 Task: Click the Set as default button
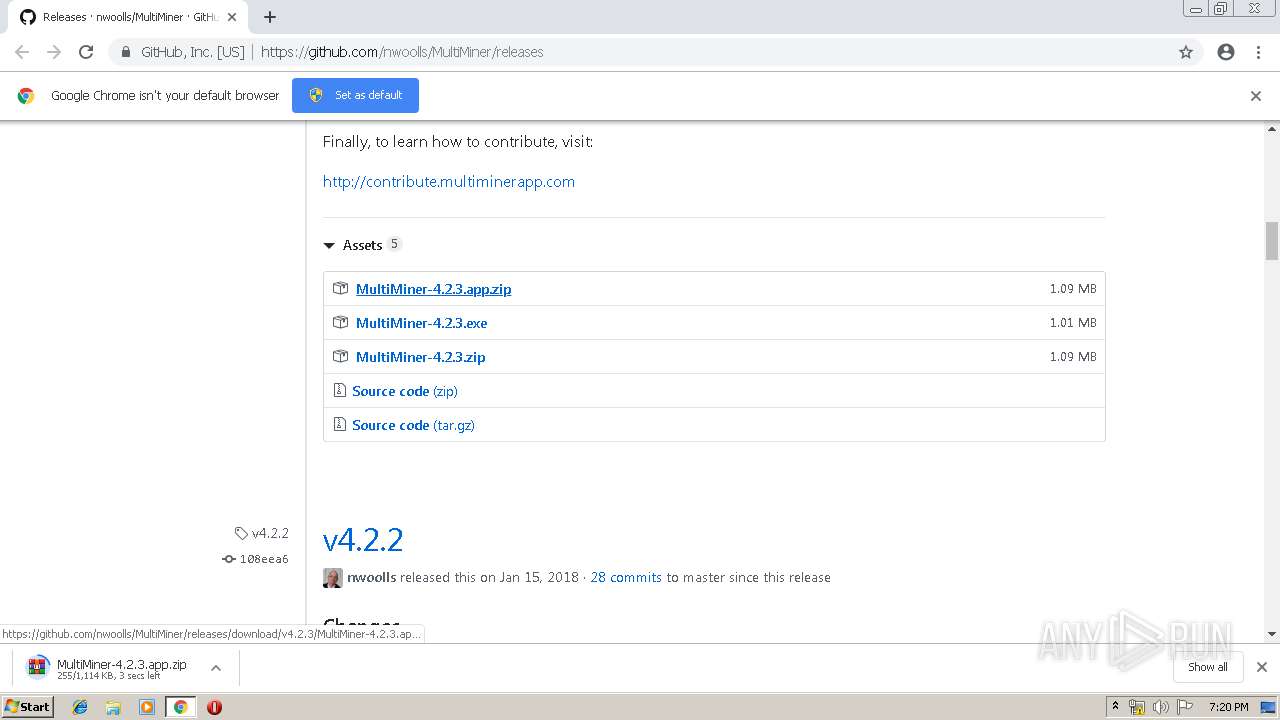(355, 95)
